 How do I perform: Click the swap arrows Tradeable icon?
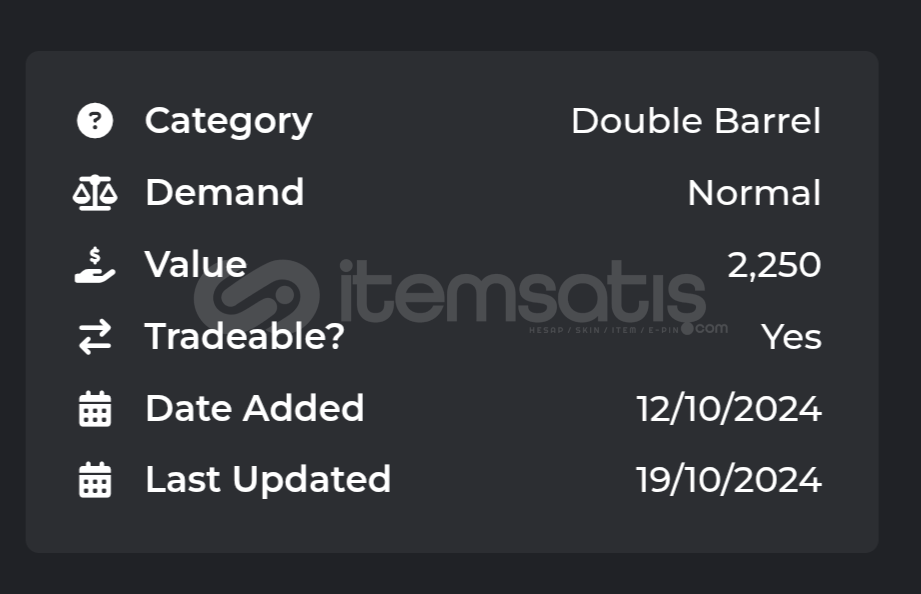pos(95,337)
